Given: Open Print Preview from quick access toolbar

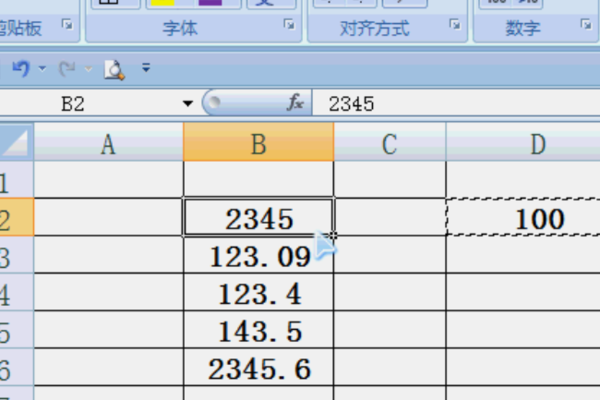Looking at the screenshot, I should tap(114, 70).
